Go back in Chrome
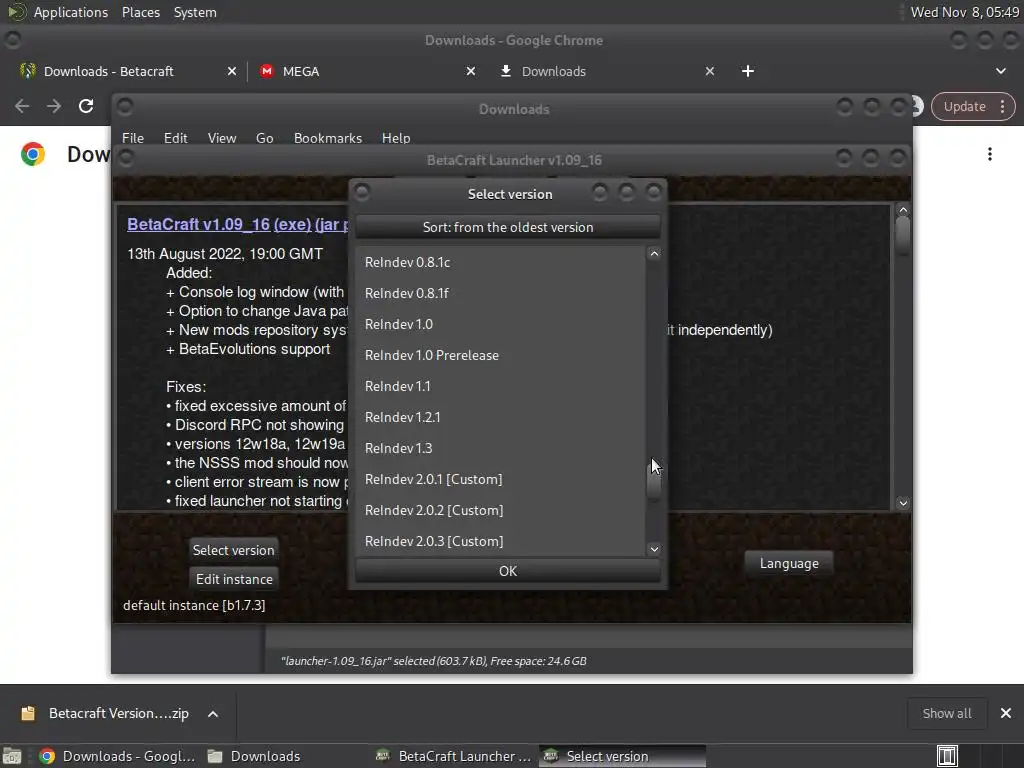The image size is (1024, 768). (x=22, y=106)
